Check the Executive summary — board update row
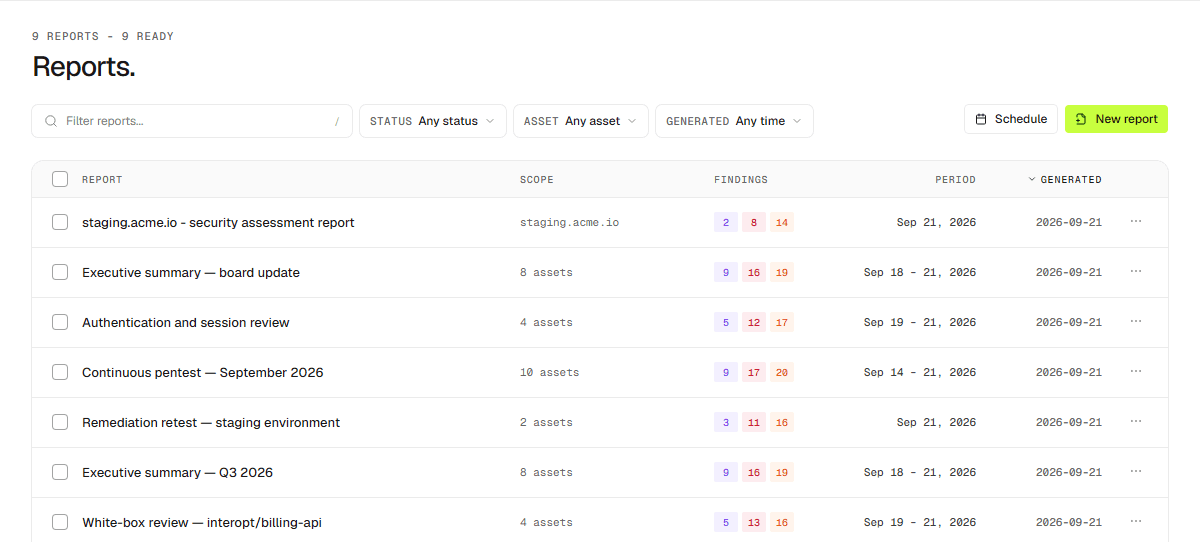 (x=60, y=272)
